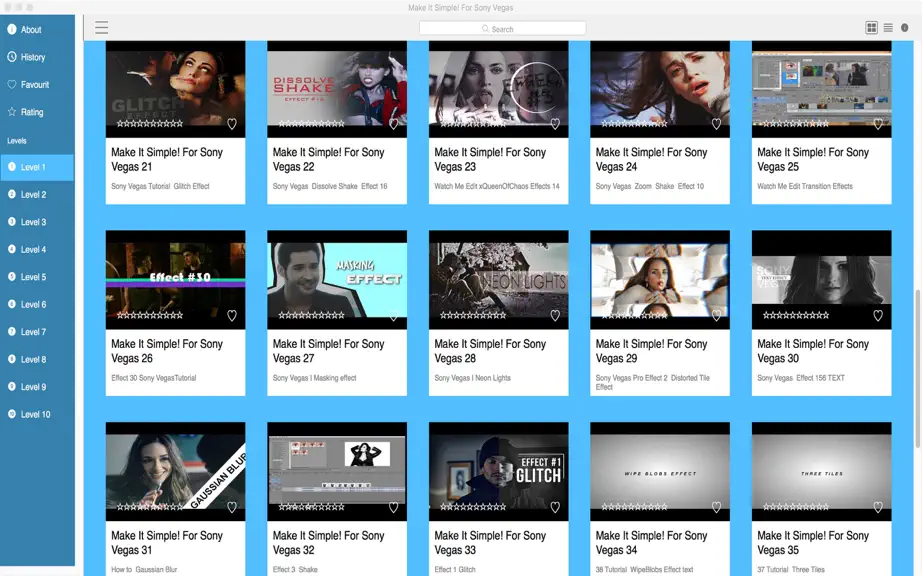This screenshot has width=922, height=576.
Task: Favorite the Sony Vegas 21 Glitch video
Action: 232,124
